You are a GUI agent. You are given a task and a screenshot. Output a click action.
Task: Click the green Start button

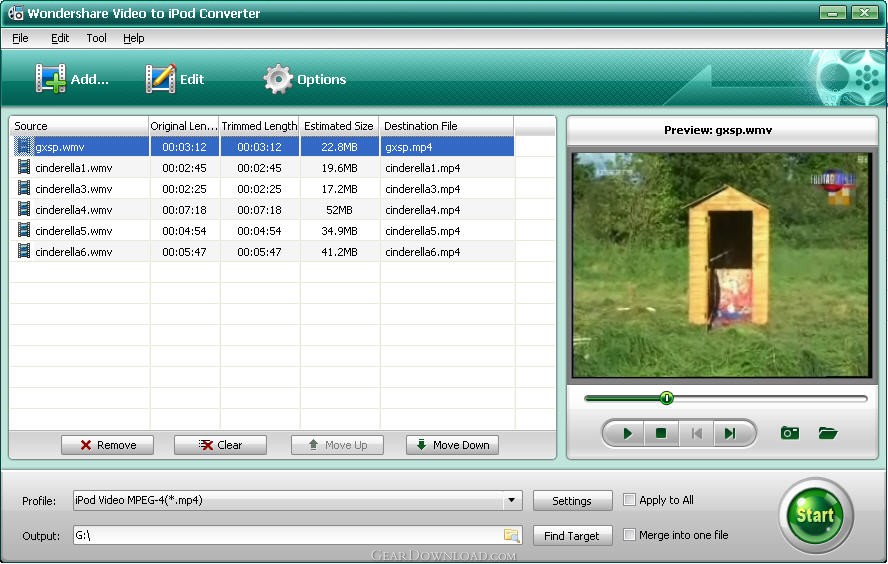pos(815,515)
